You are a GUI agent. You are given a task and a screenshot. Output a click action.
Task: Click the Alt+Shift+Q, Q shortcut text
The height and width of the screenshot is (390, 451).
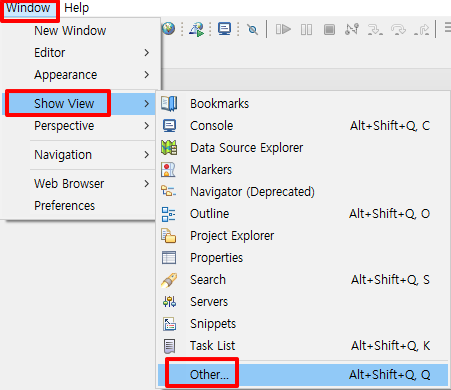(x=390, y=375)
